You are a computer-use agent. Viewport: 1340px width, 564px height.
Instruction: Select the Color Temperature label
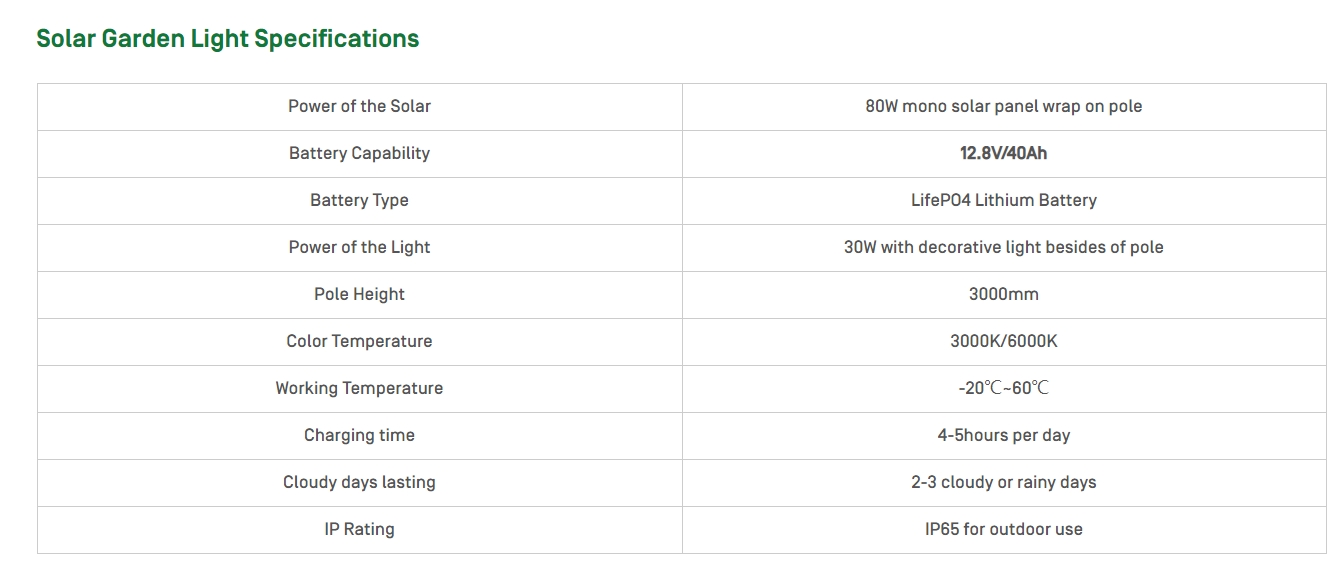click(359, 341)
